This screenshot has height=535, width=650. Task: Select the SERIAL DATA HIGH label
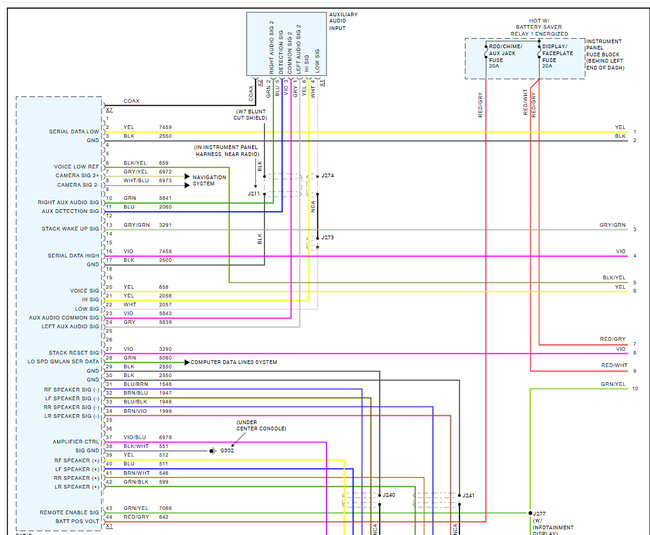pos(73,256)
